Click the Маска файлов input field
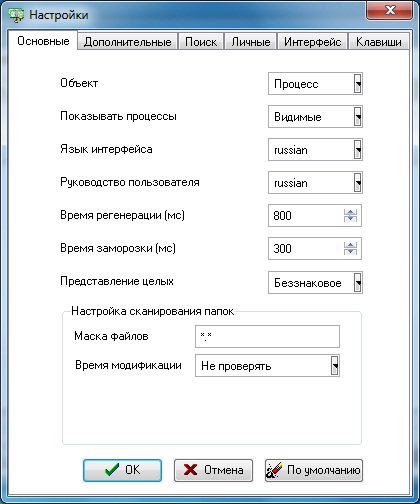The width and height of the screenshot is (420, 504). tap(267, 336)
